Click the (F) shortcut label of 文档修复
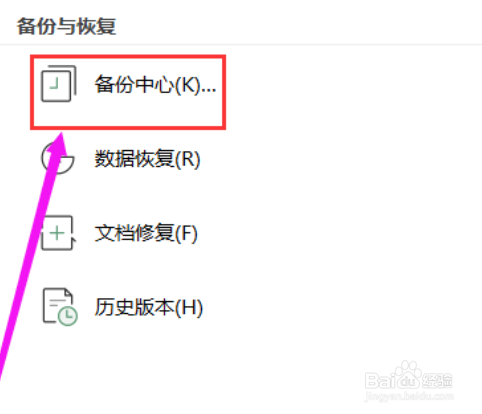482x414 pixels. pos(186,233)
